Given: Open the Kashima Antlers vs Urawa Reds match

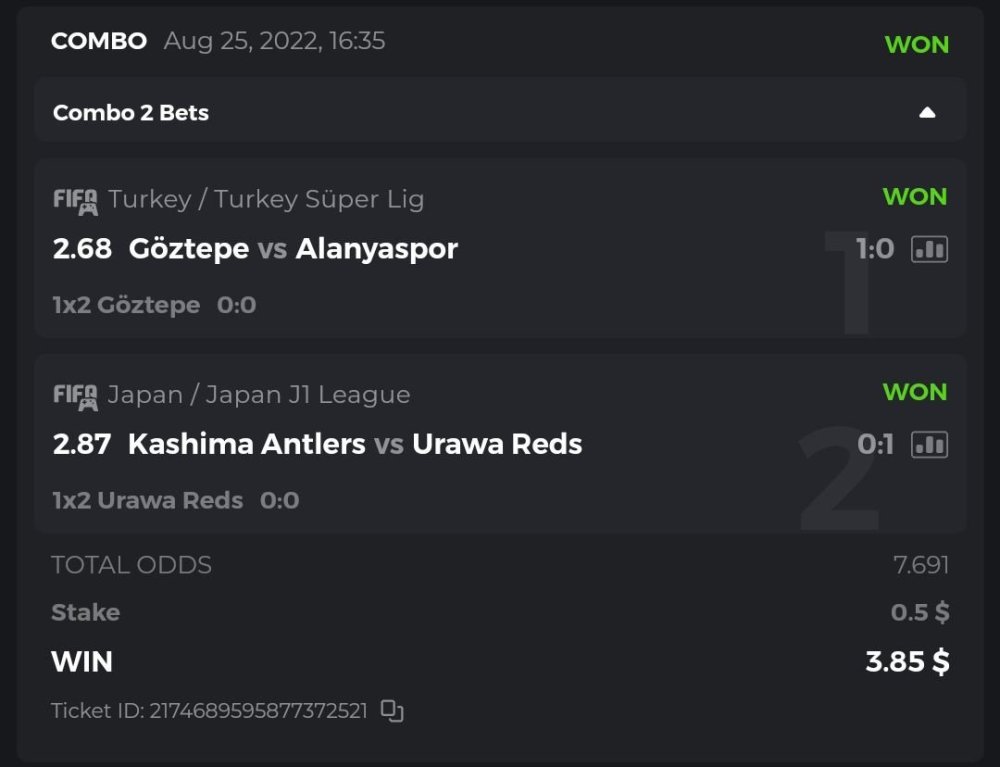Looking at the screenshot, I should [x=355, y=444].
